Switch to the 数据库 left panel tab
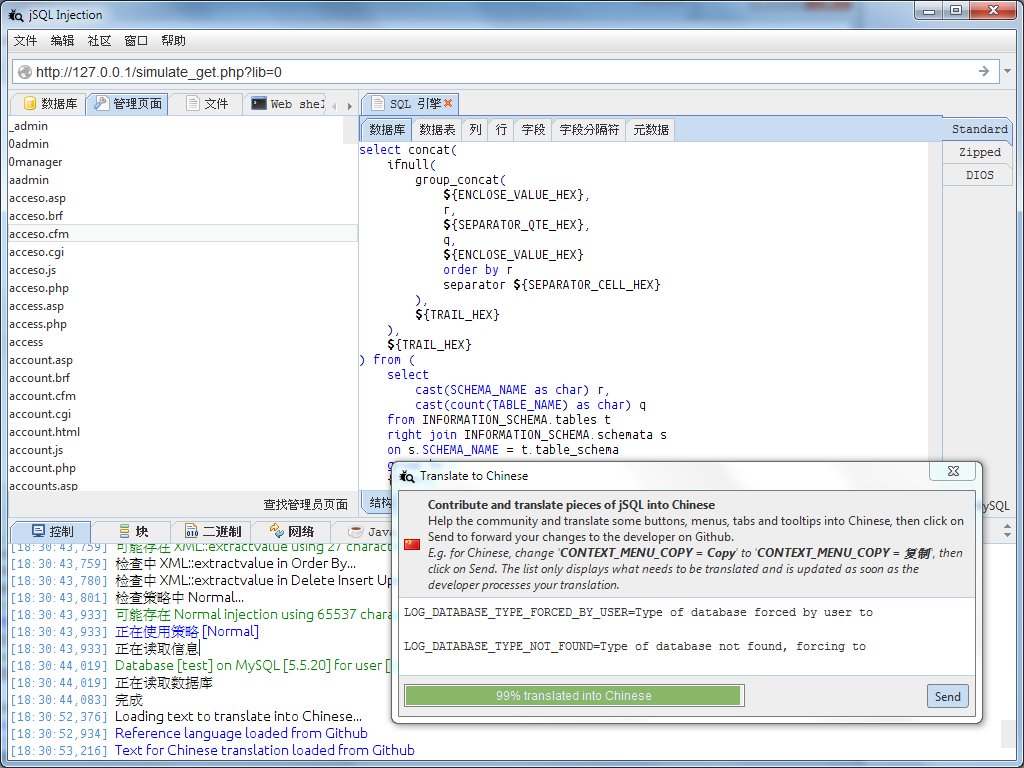Viewport: 1024px width, 768px height. click(49, 104)
